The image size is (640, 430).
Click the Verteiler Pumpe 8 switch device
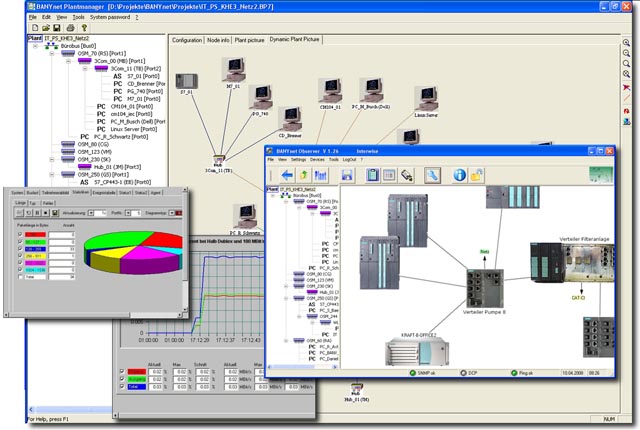point(485,292)
